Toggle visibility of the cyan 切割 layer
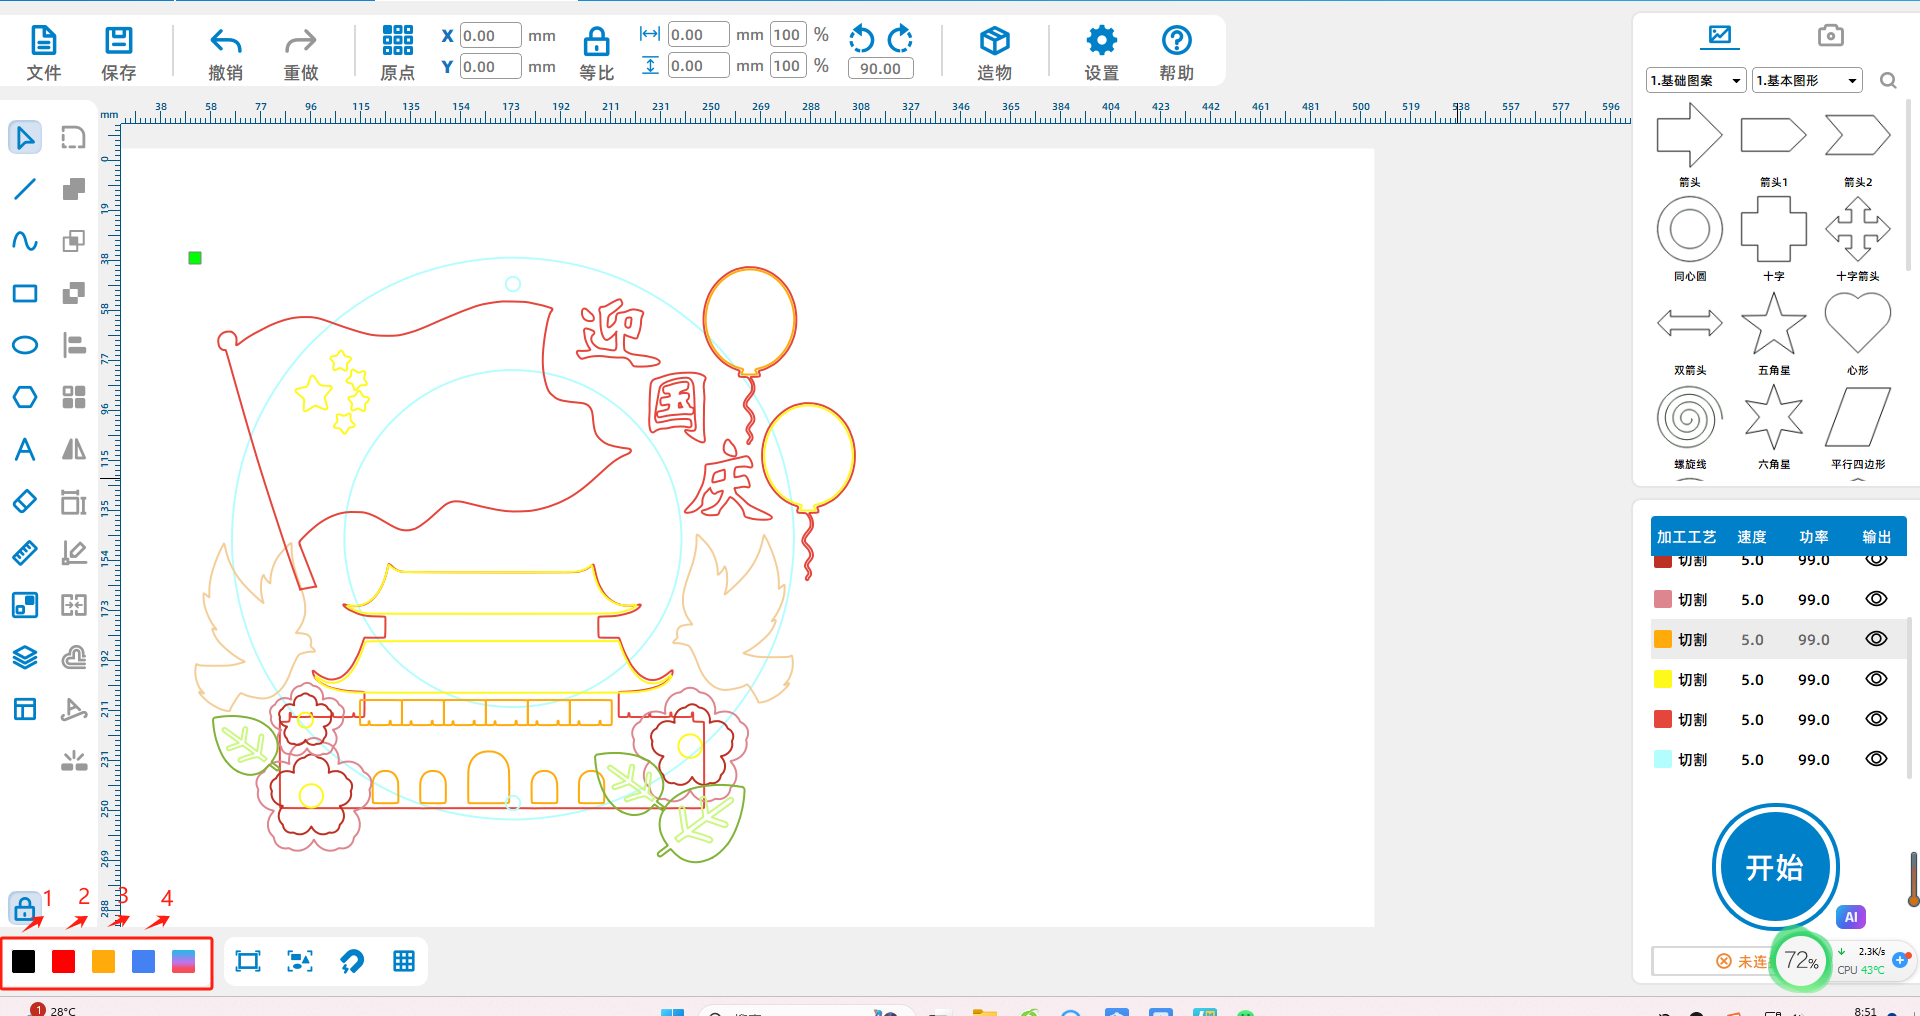1920x1016 pixels. coord(1876,759)
